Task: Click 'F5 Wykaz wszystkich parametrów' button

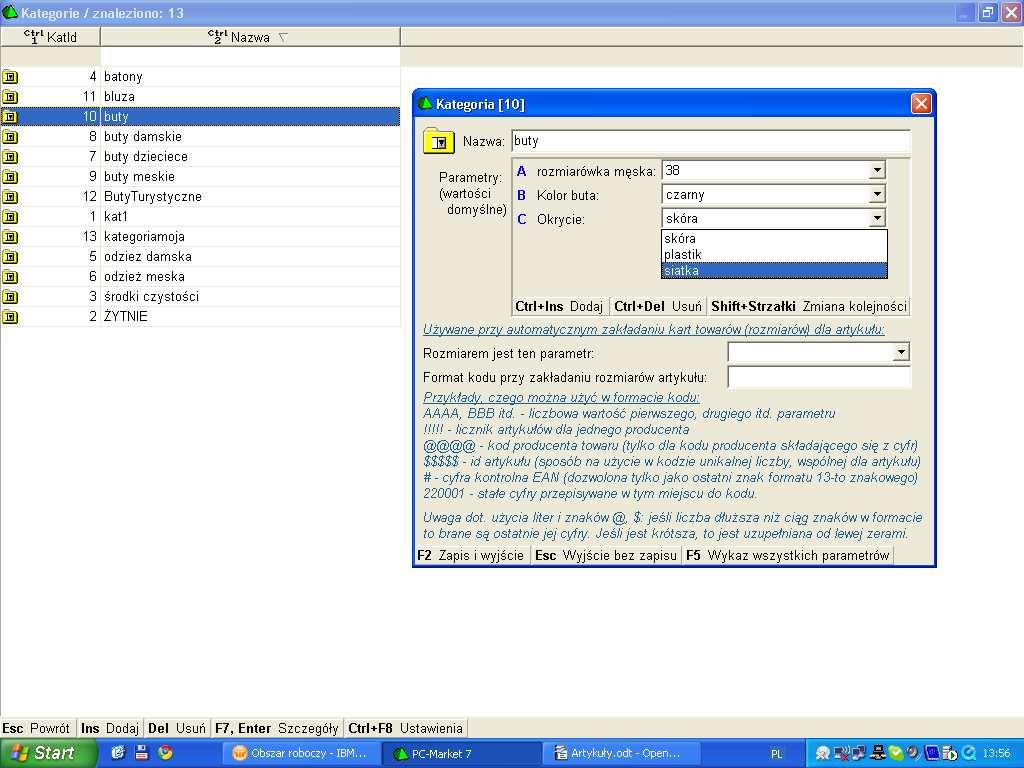Action: tap(787, 556)
